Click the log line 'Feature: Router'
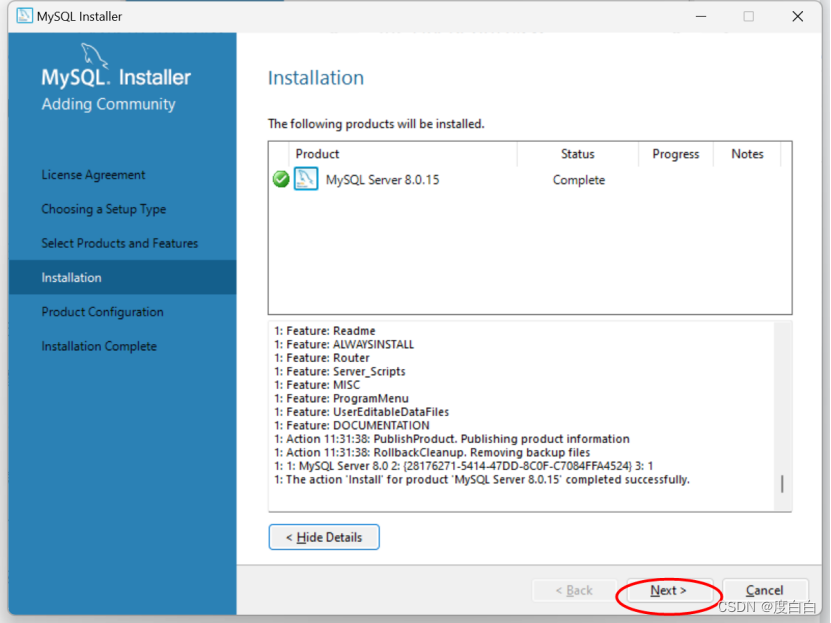 (x=322, y=358)
